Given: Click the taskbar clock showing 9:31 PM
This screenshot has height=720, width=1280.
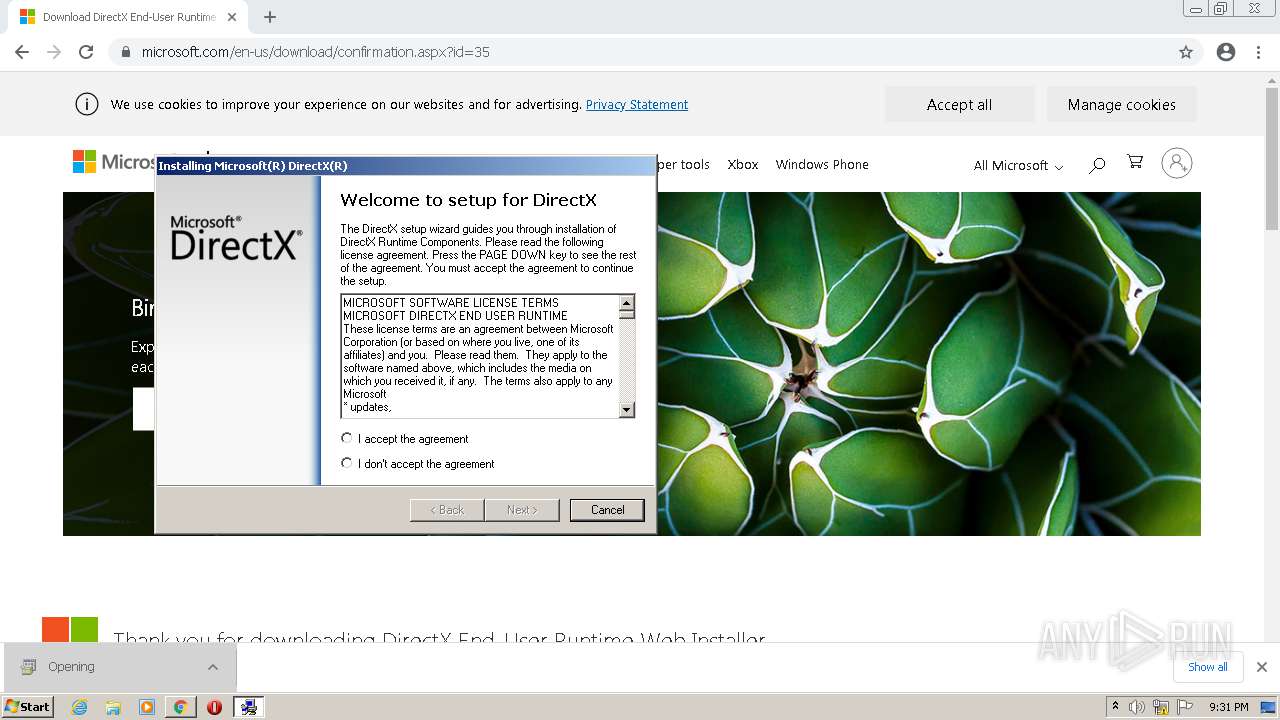Looking at the screenshot, I should (x=1229, y=707).
